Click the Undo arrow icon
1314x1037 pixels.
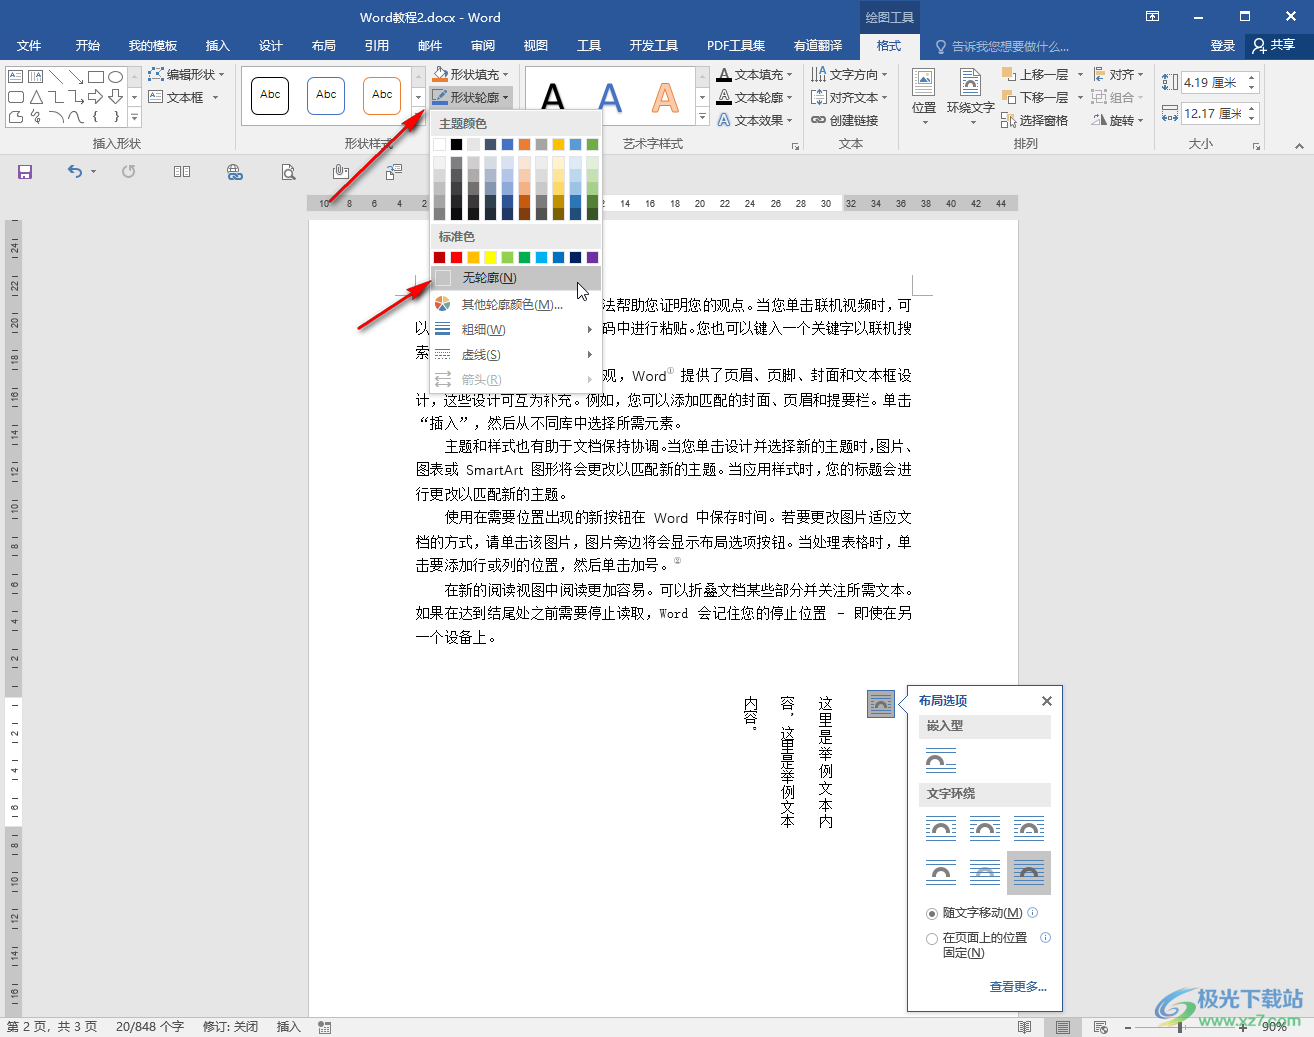click(75, 172)
